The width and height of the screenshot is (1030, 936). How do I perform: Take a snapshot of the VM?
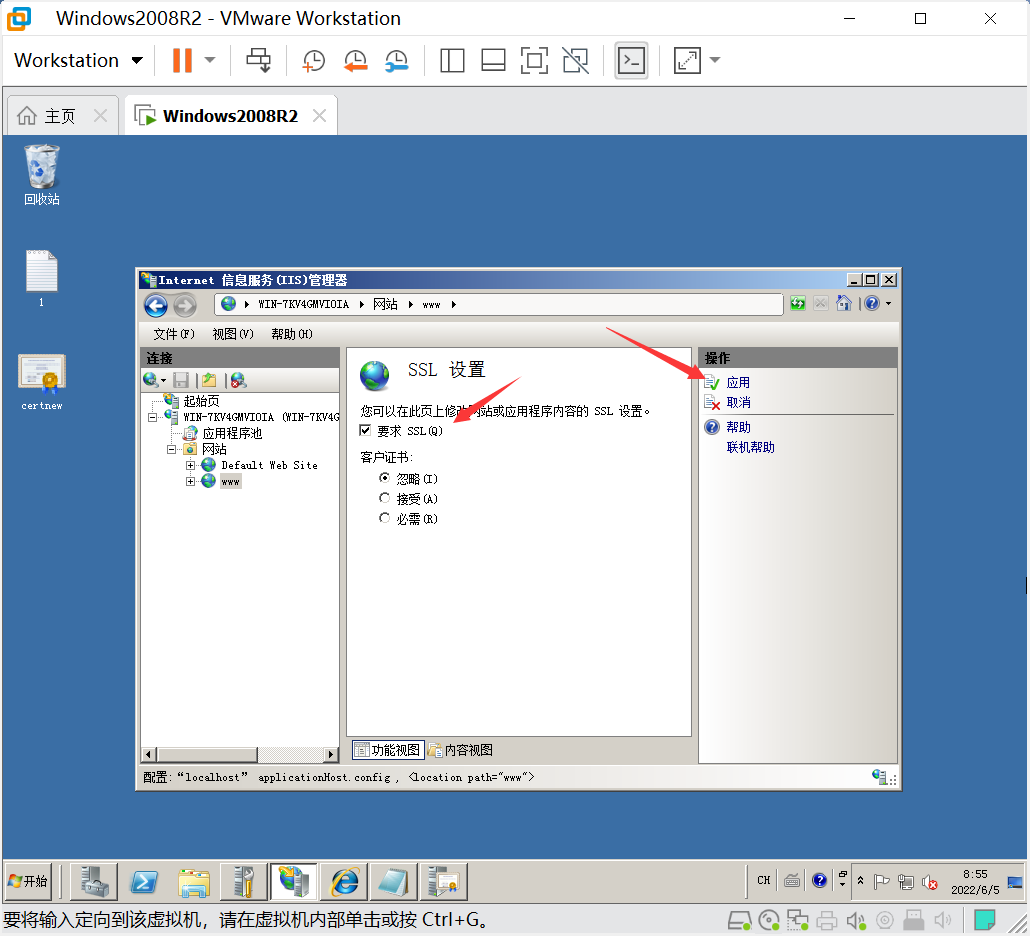point(313,60)
